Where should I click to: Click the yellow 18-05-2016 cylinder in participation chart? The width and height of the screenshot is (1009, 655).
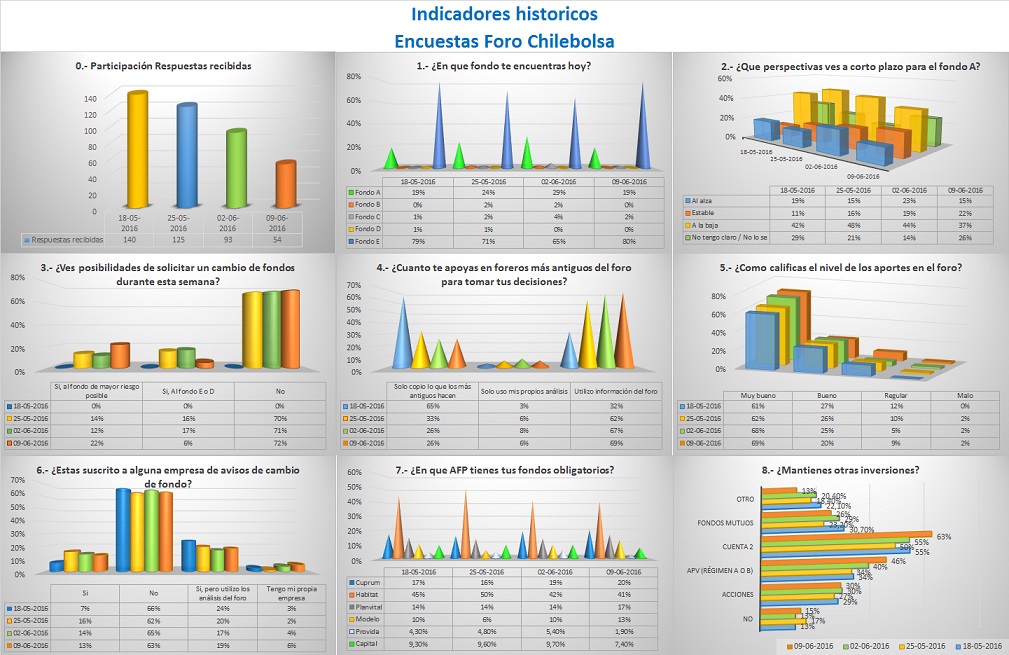tap(137, 148)
